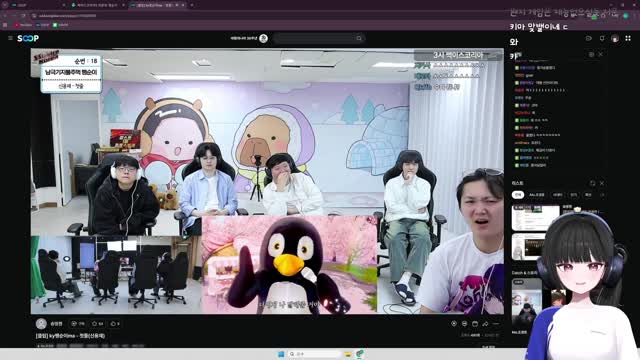Open the user profile avatar in header
640x360 pixels.
(615, 38)
